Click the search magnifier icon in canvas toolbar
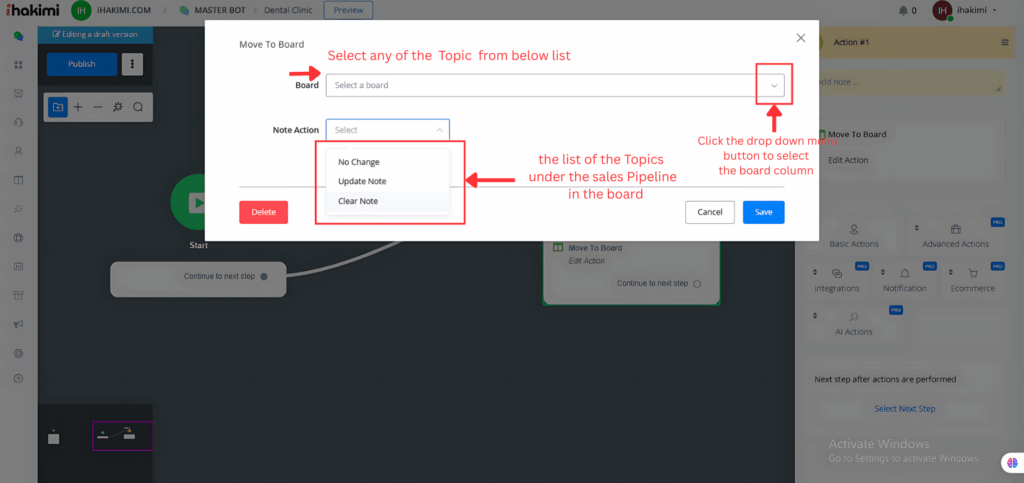1024x483 pixels. tap(138, 107)
